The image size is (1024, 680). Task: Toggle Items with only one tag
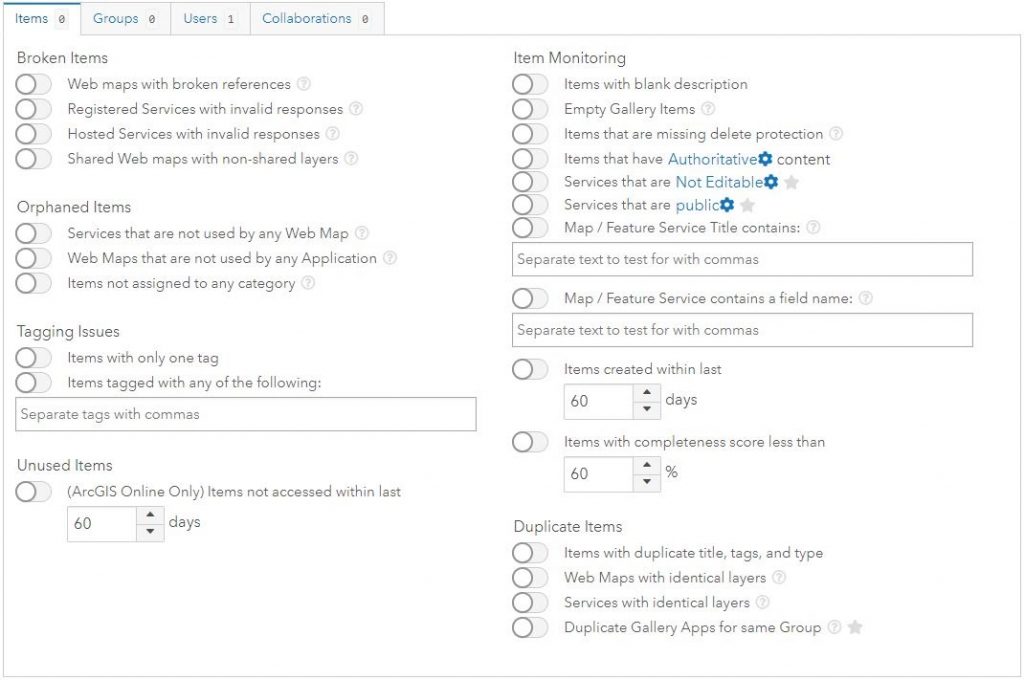(x=34, y=358)
